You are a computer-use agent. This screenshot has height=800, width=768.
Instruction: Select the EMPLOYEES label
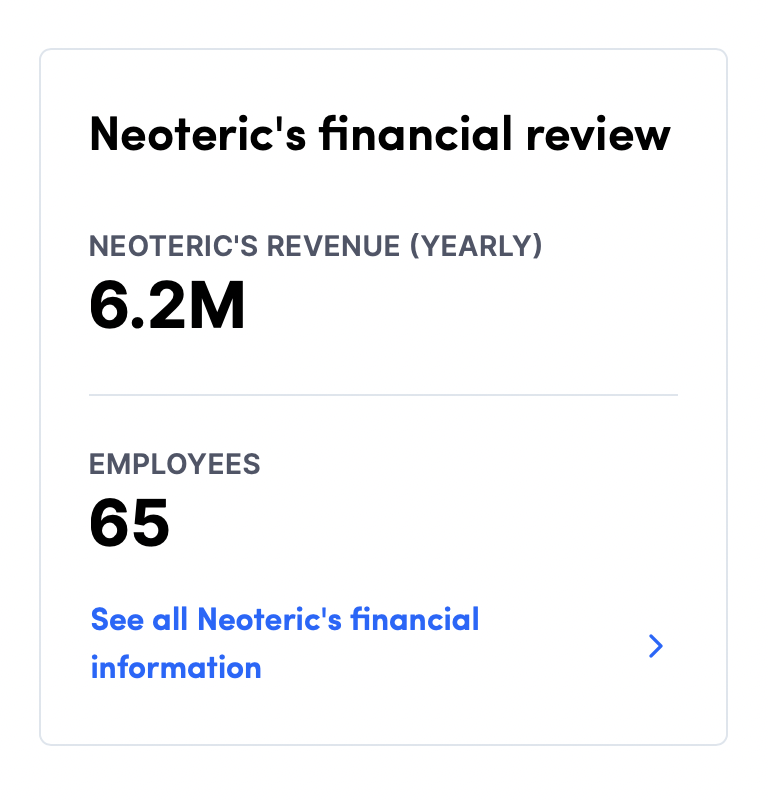175,464
